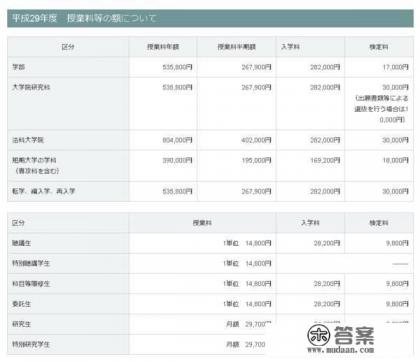
Task: Click the 17,000円 exam fee cell
Action: click(395, 67)
